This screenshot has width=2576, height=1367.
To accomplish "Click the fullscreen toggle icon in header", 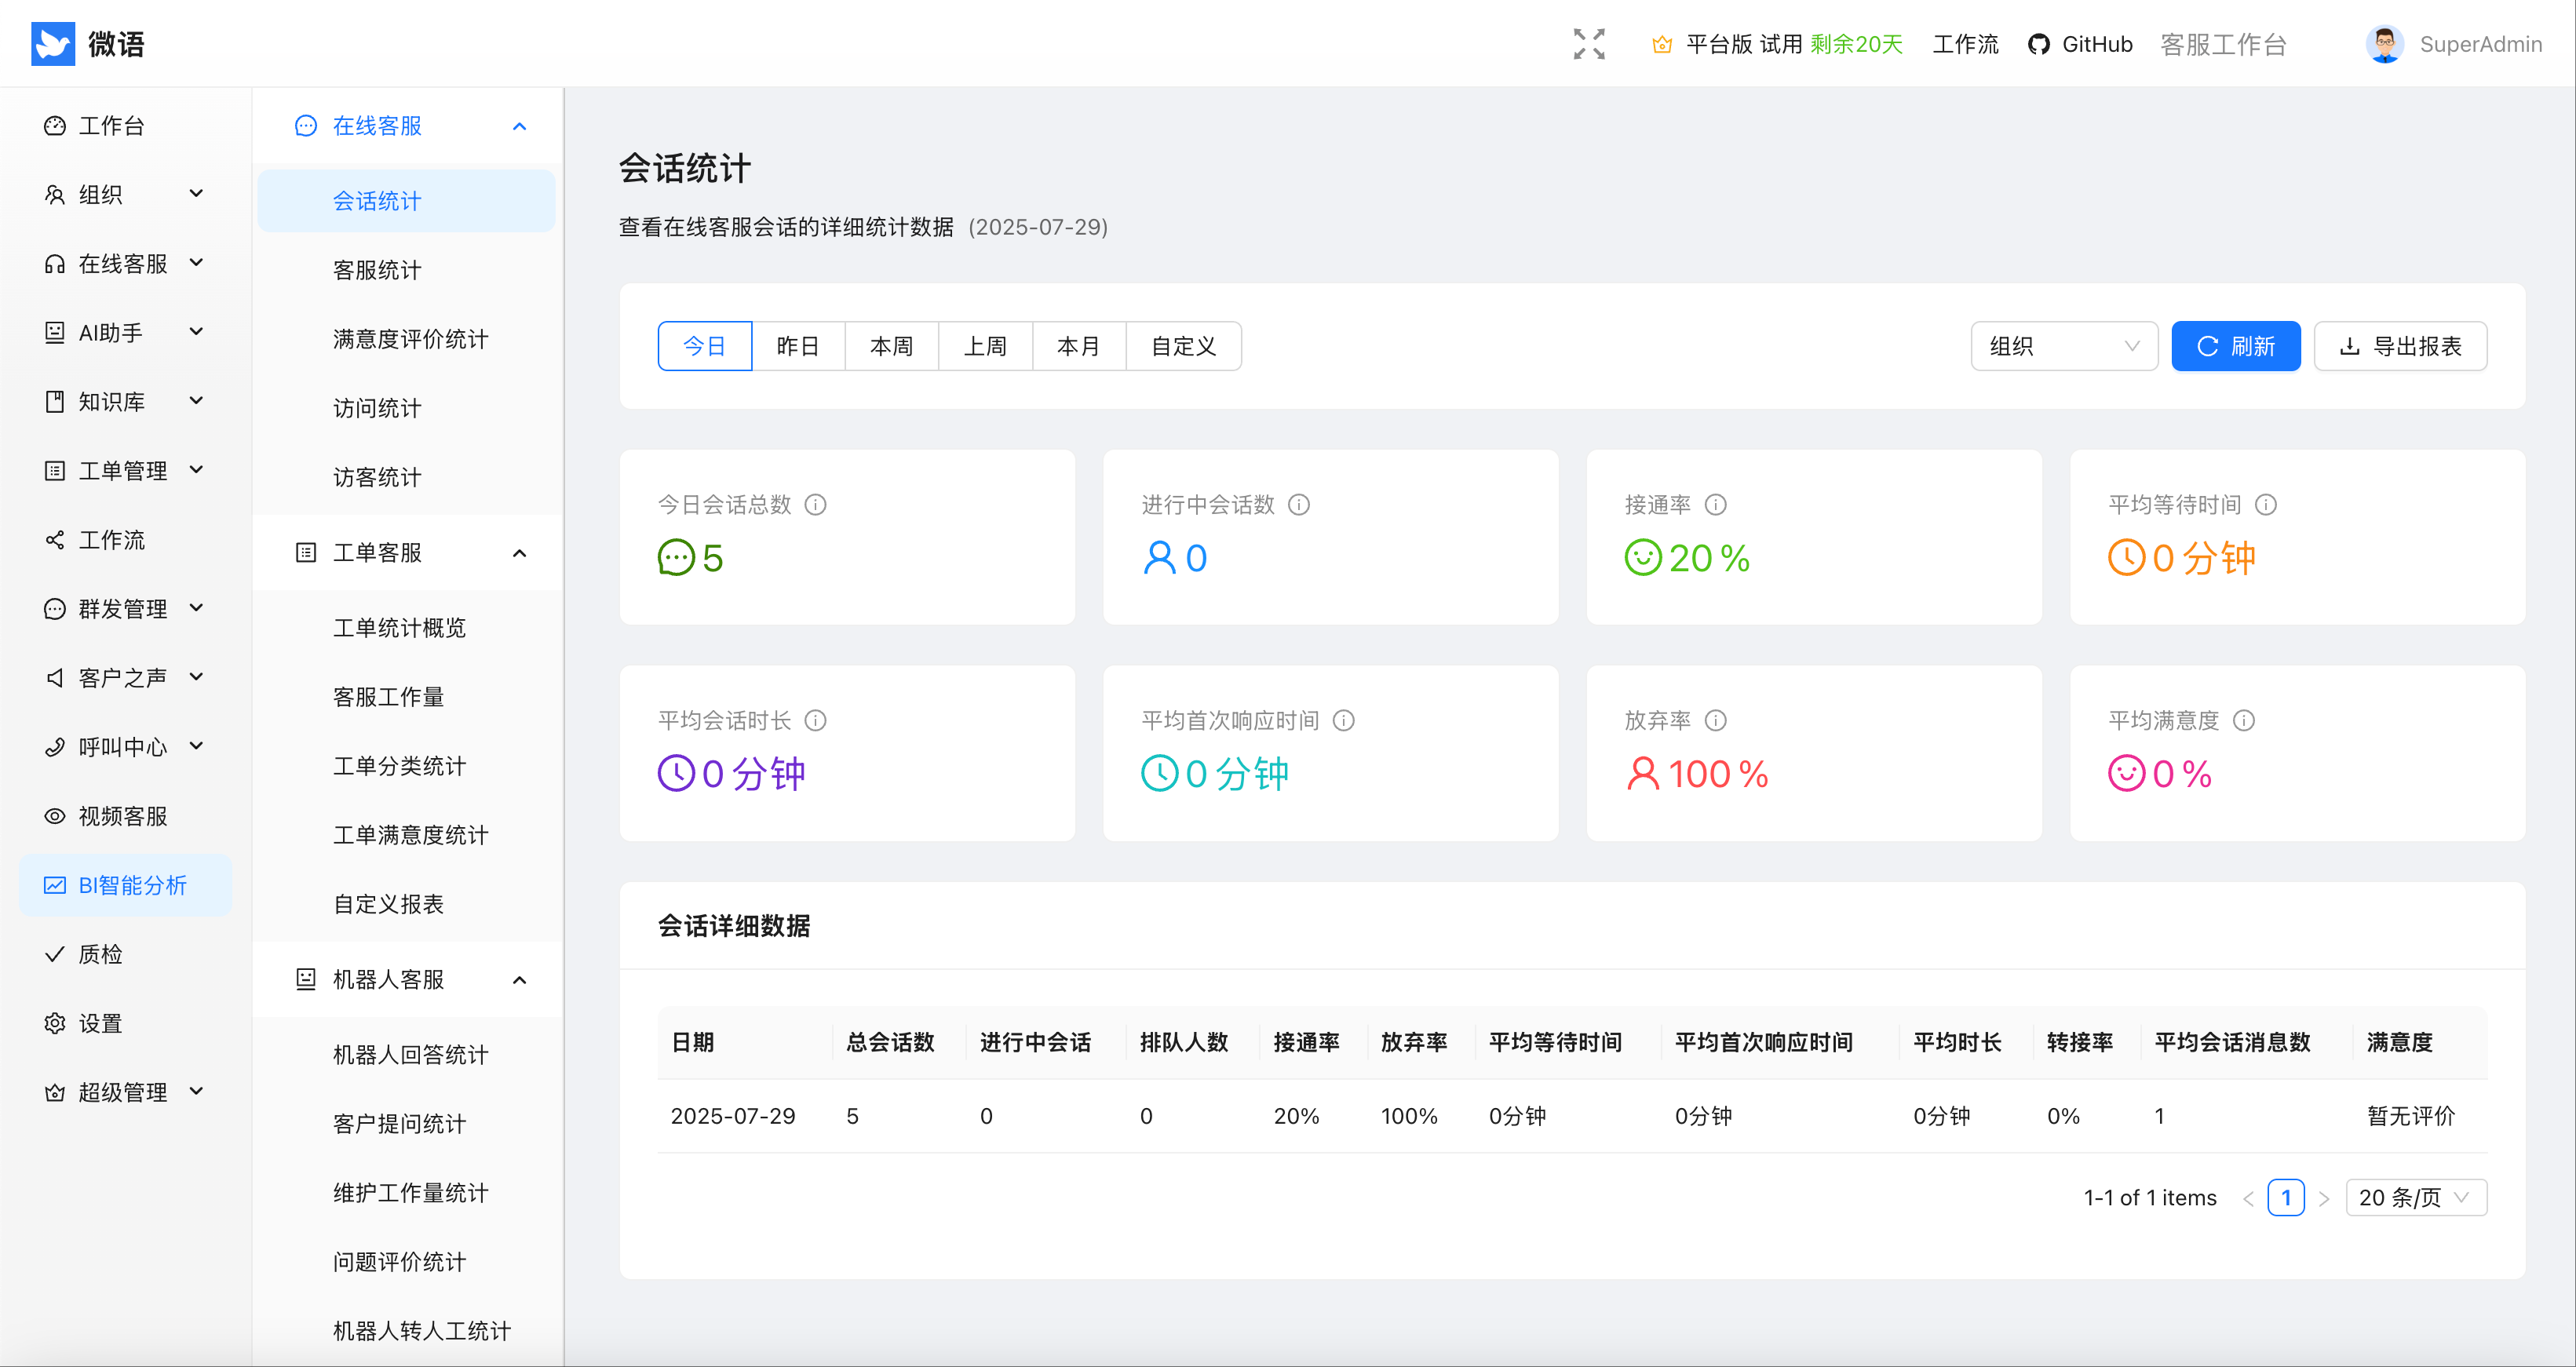I will [1588, 44].
